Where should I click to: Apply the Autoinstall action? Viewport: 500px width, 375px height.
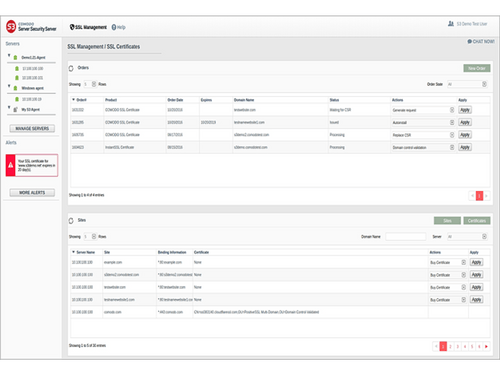pyautogui.click(x=465, y=122)
